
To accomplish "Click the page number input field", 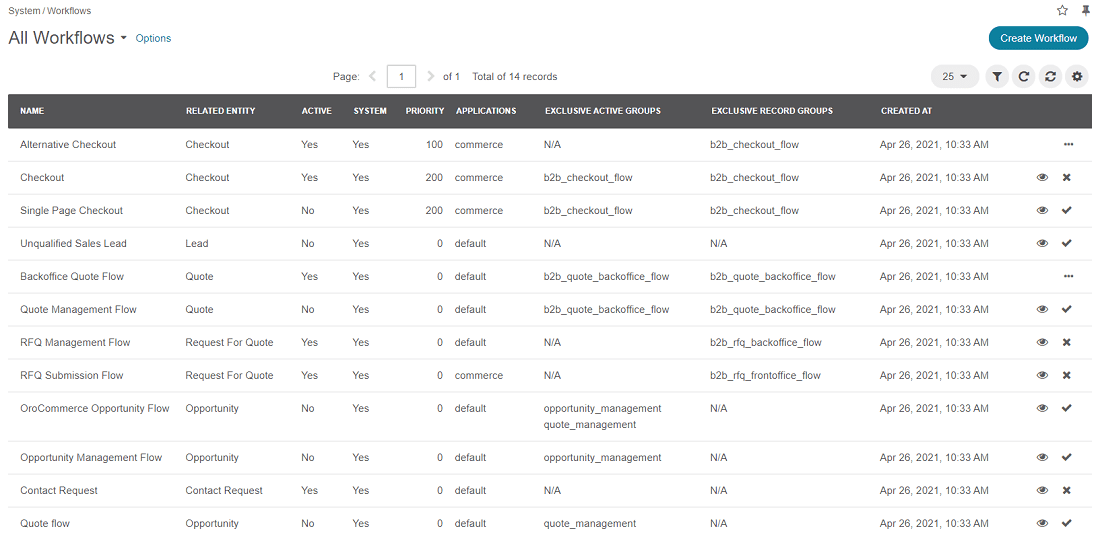I will tap(401, 77).
